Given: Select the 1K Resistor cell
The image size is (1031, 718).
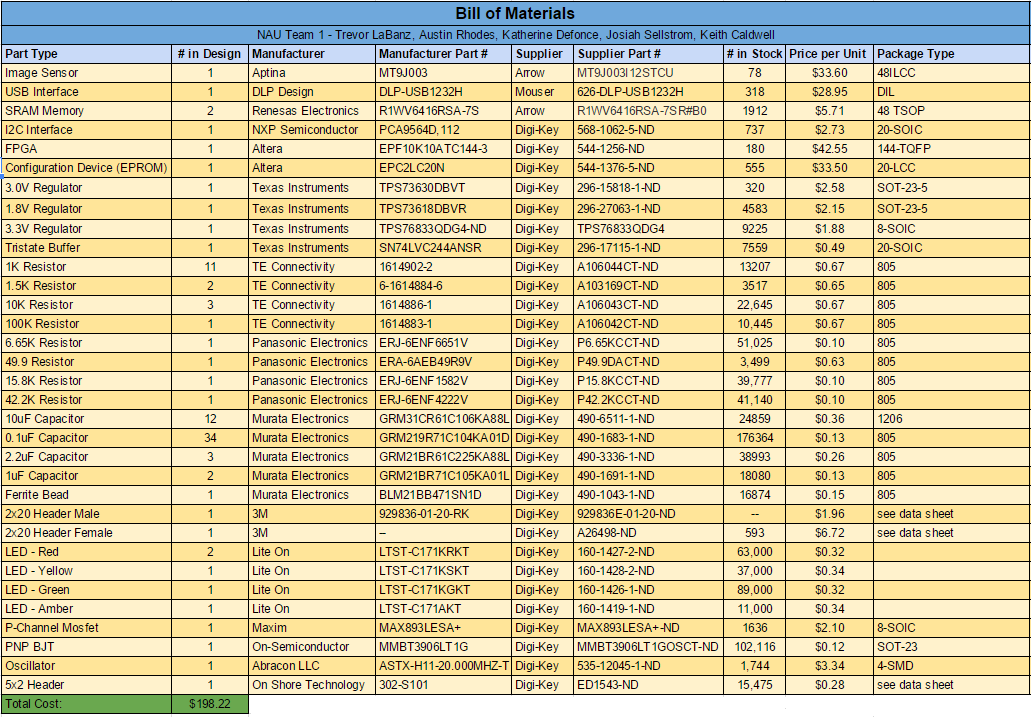Looking at the screenshot, I should (x=86, y=268).
